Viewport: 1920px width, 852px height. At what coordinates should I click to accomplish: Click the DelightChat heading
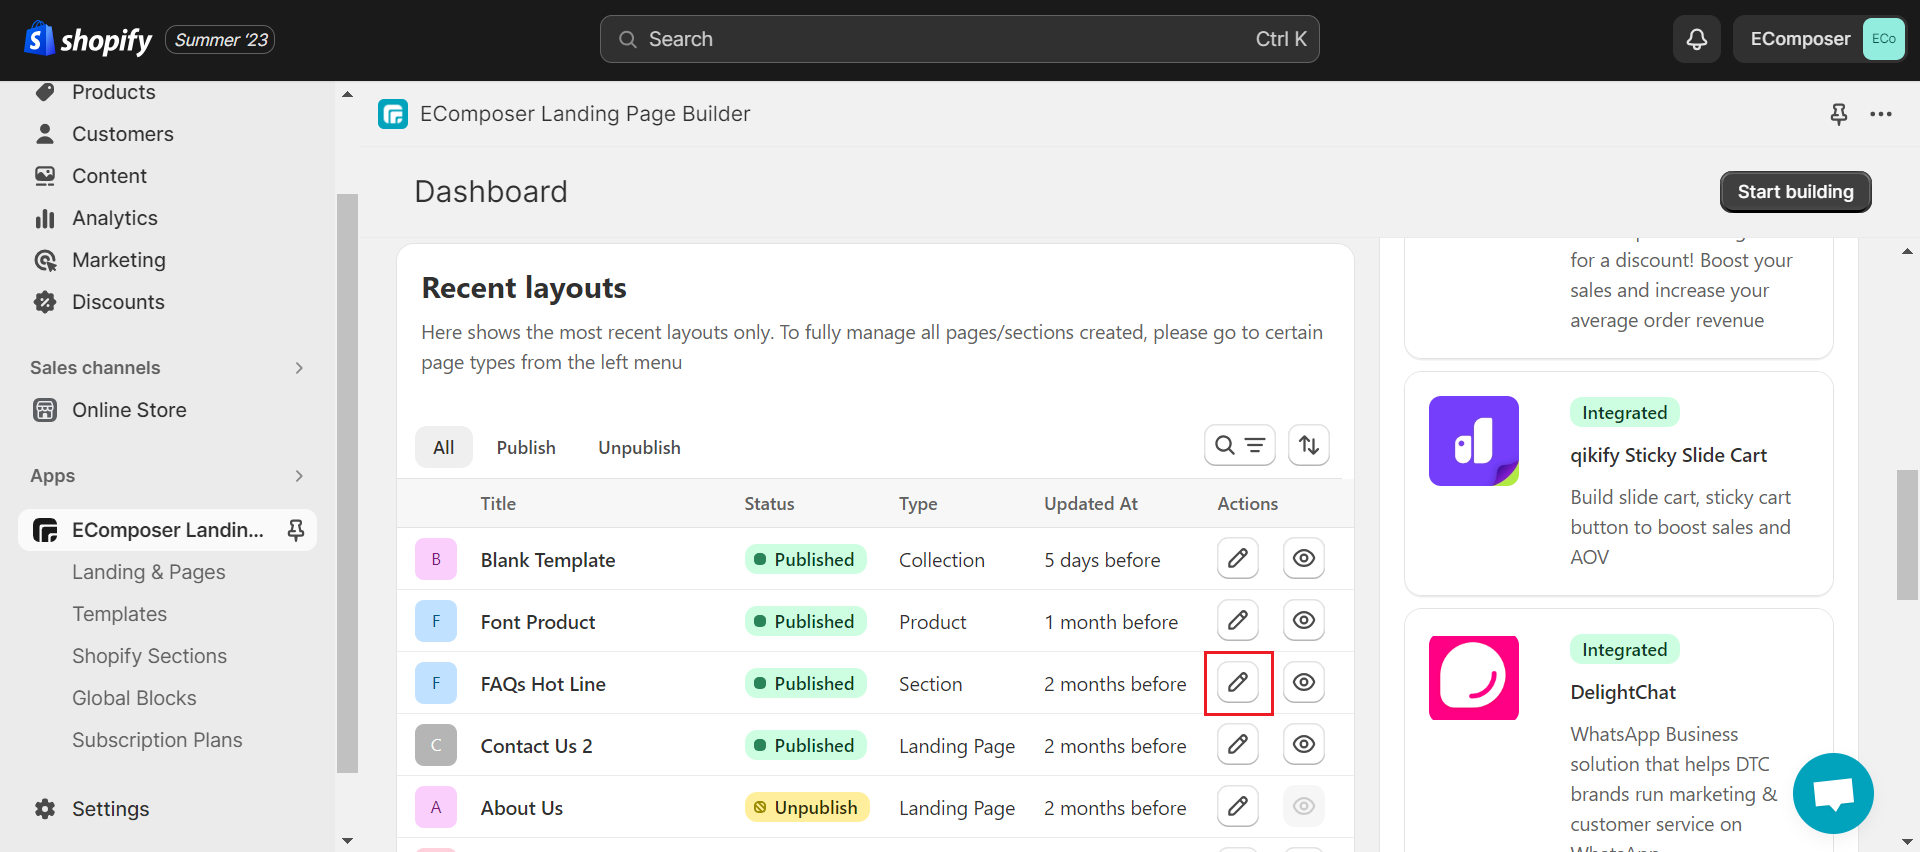[x=1623, y=692]
